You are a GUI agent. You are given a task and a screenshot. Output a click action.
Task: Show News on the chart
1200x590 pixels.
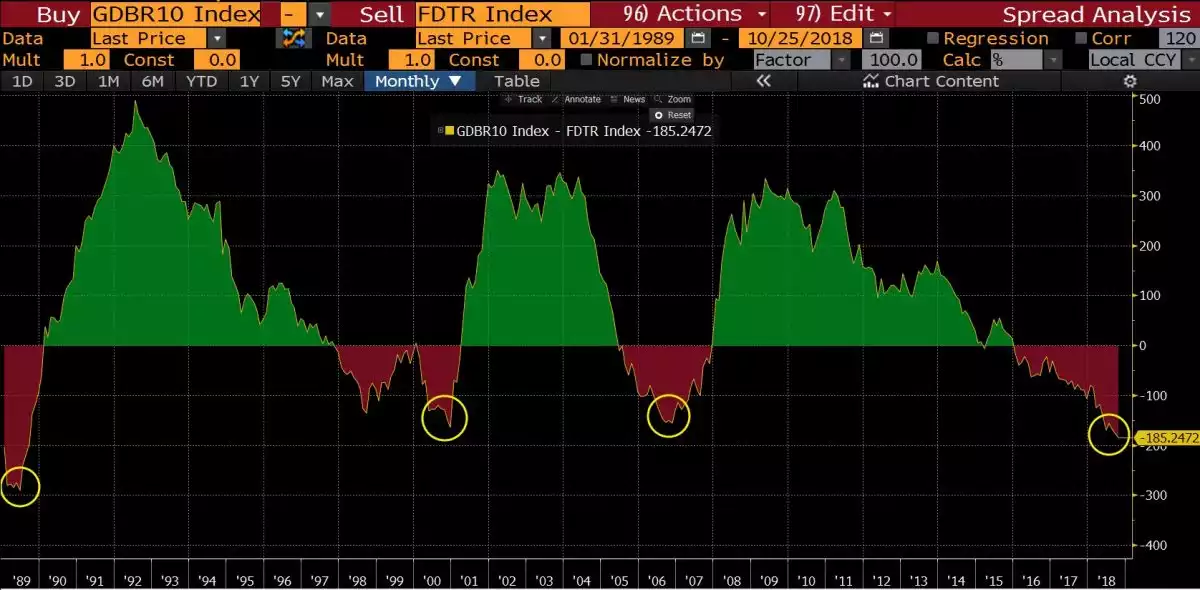click(628, 99)
